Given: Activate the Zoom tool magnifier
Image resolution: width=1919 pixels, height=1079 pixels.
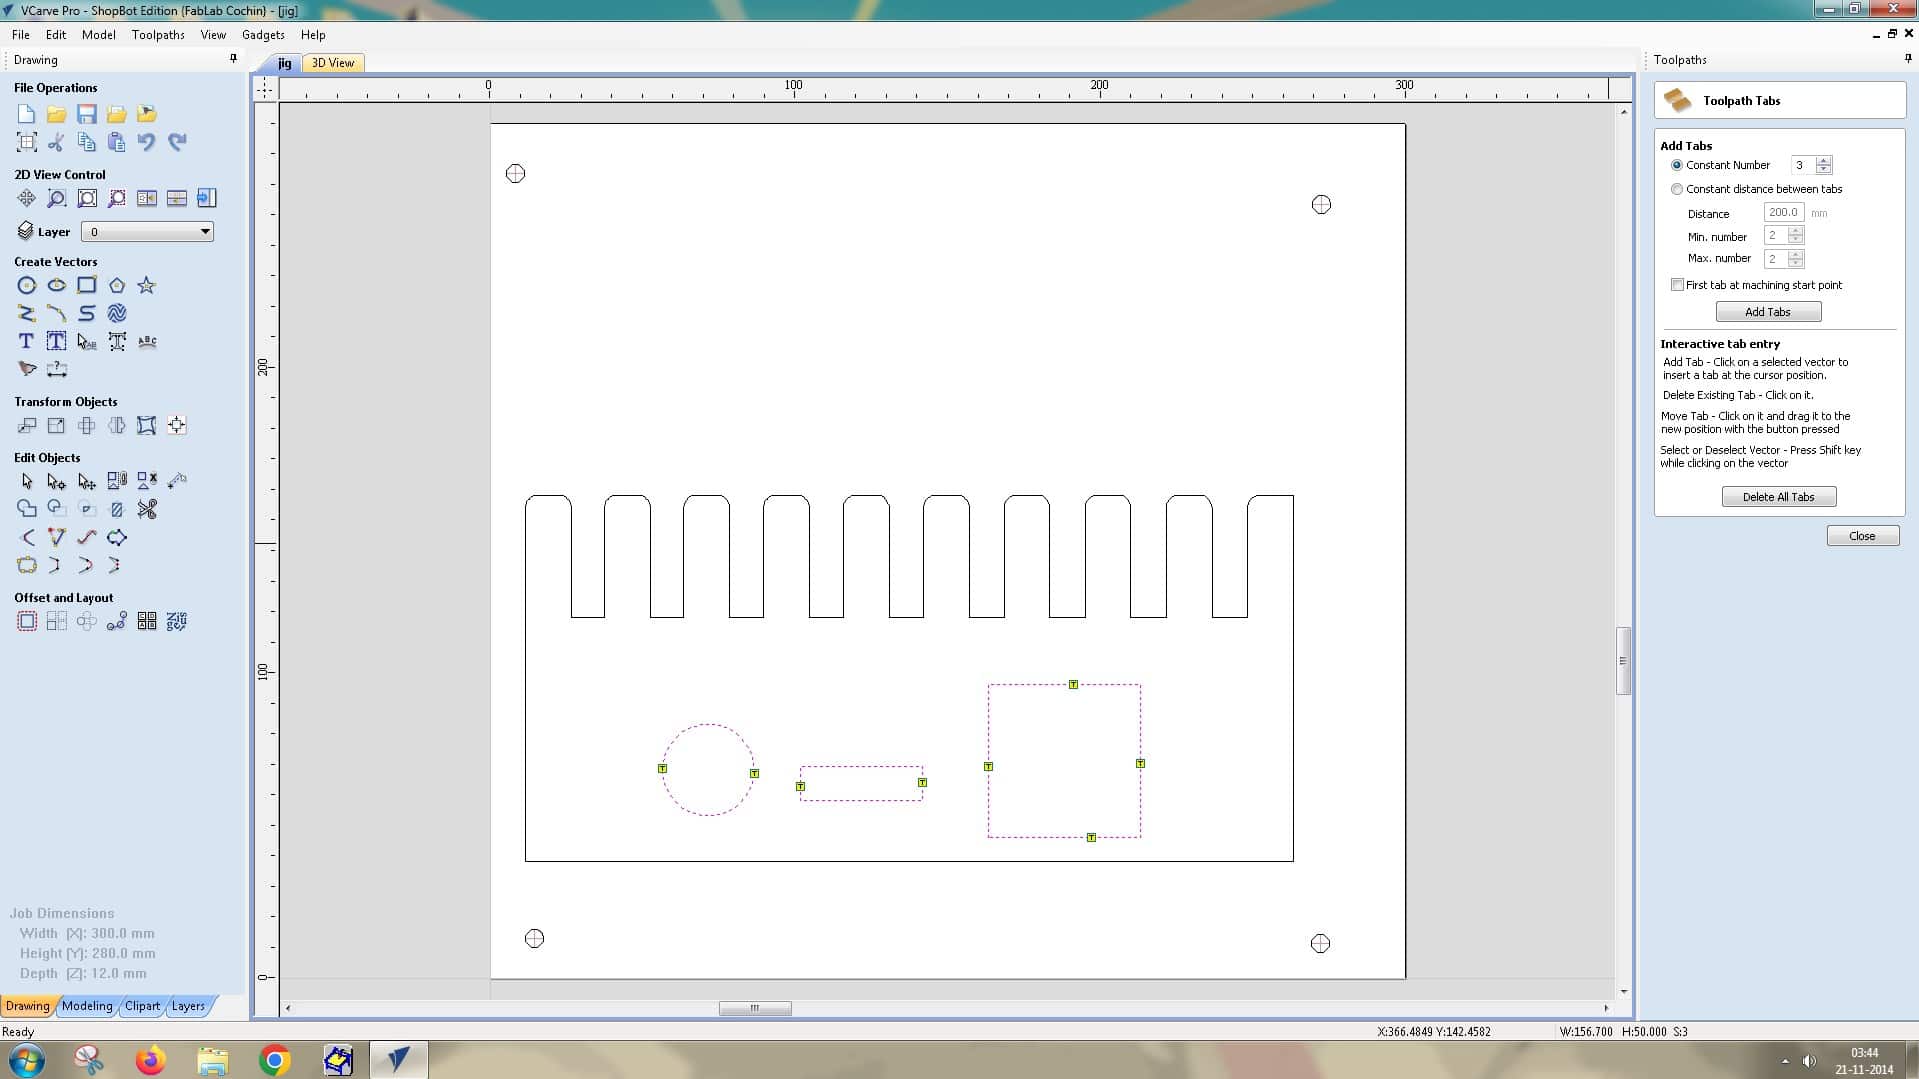Looking at the screenshot, I should 57,198.
